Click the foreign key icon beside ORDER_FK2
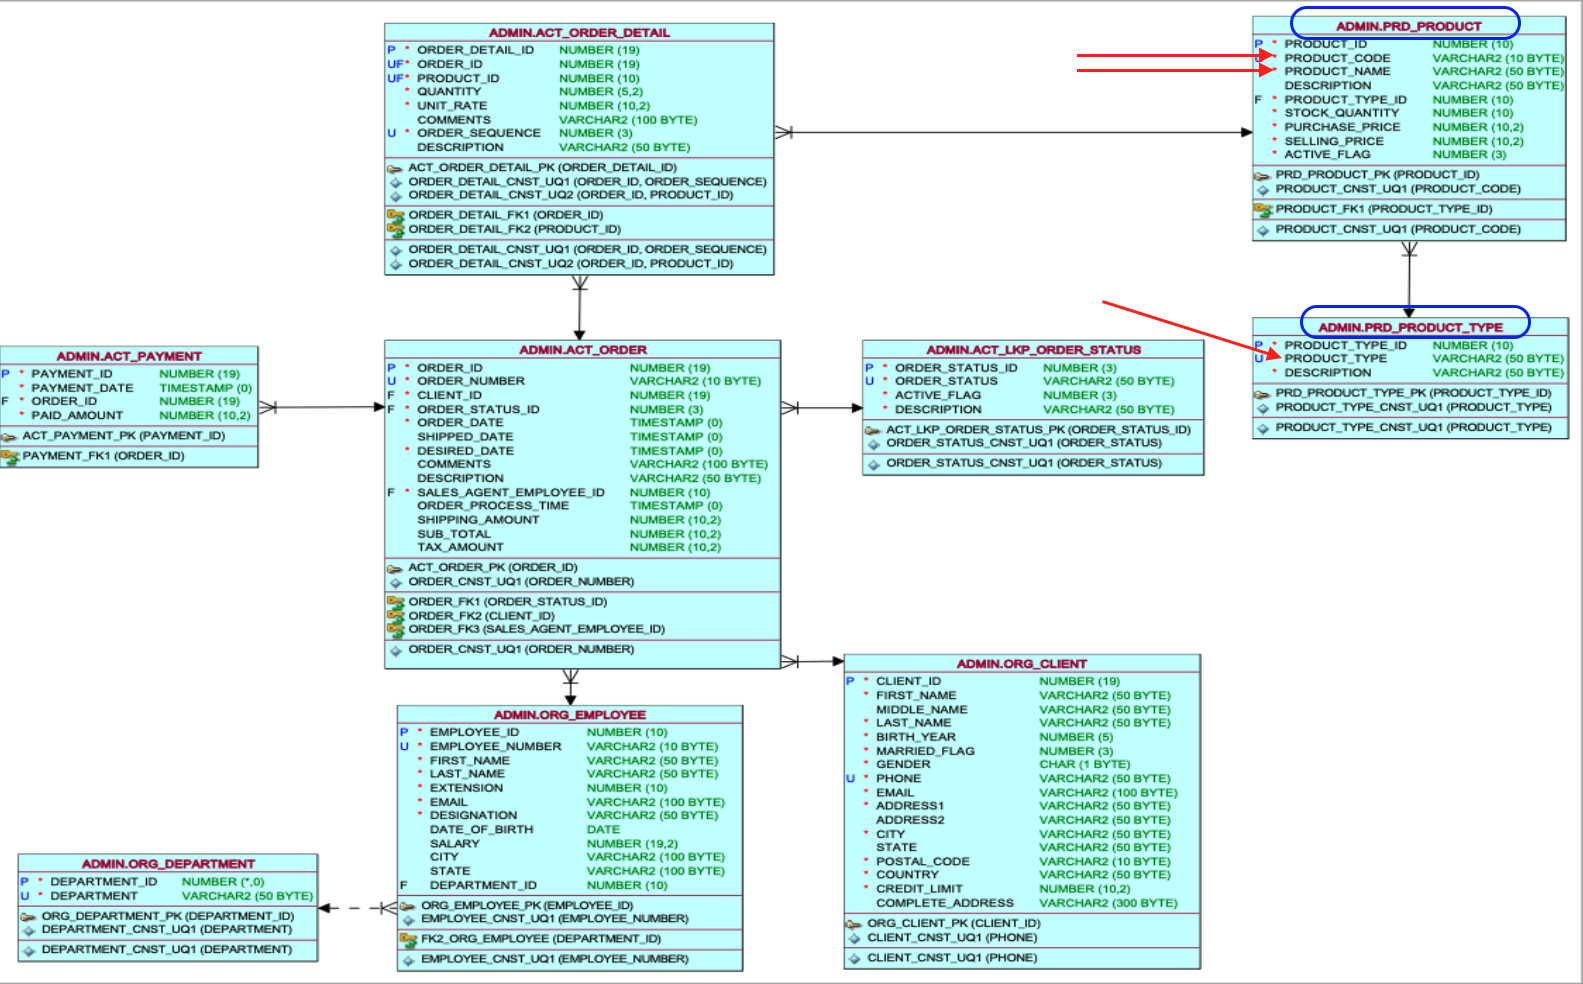Viewport: 1583px width, 984px height. [395, 616]
